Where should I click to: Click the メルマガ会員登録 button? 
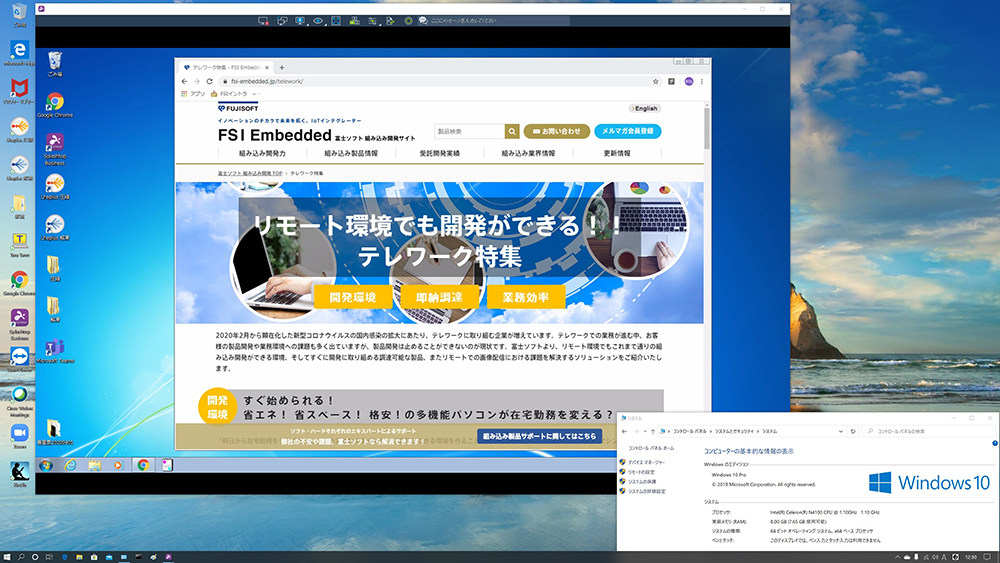point(628,131)
